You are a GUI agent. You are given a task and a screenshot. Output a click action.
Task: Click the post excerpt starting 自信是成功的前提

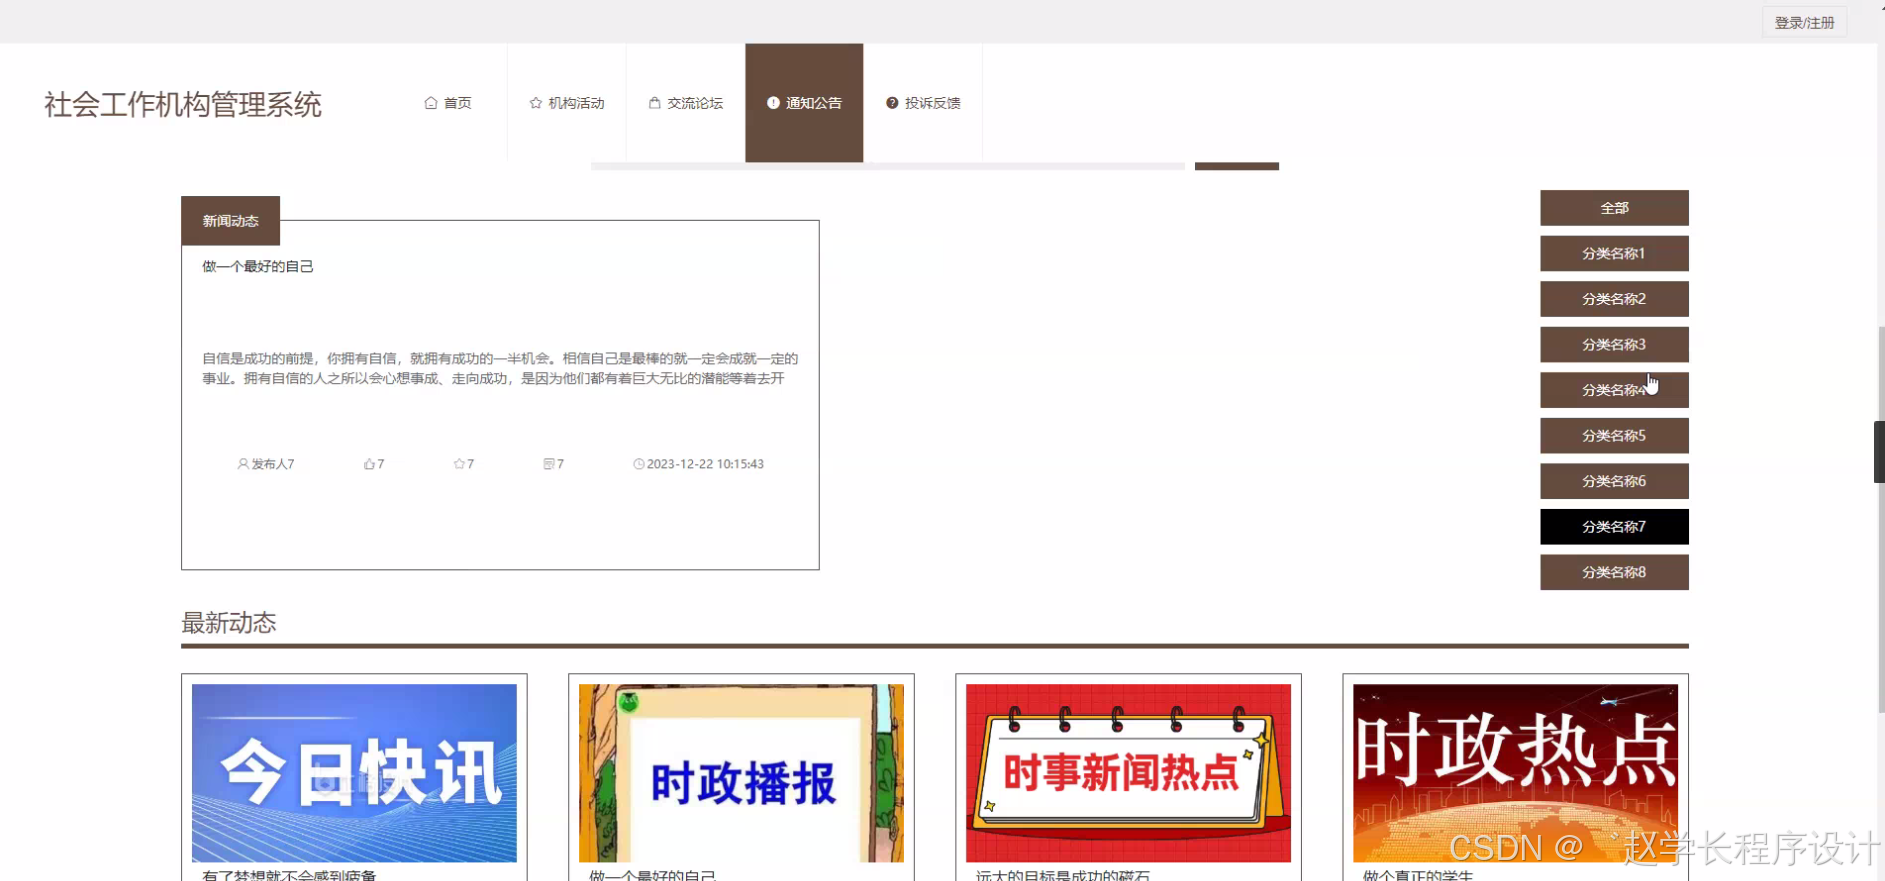click(500, 368)
